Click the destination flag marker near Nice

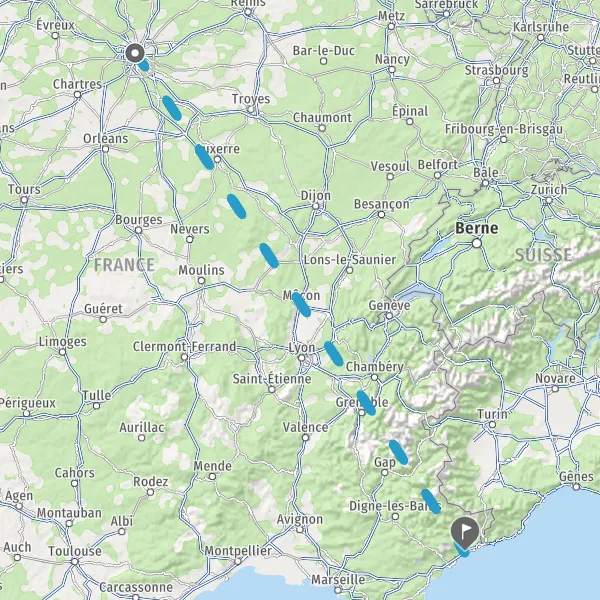coord(465,533)
